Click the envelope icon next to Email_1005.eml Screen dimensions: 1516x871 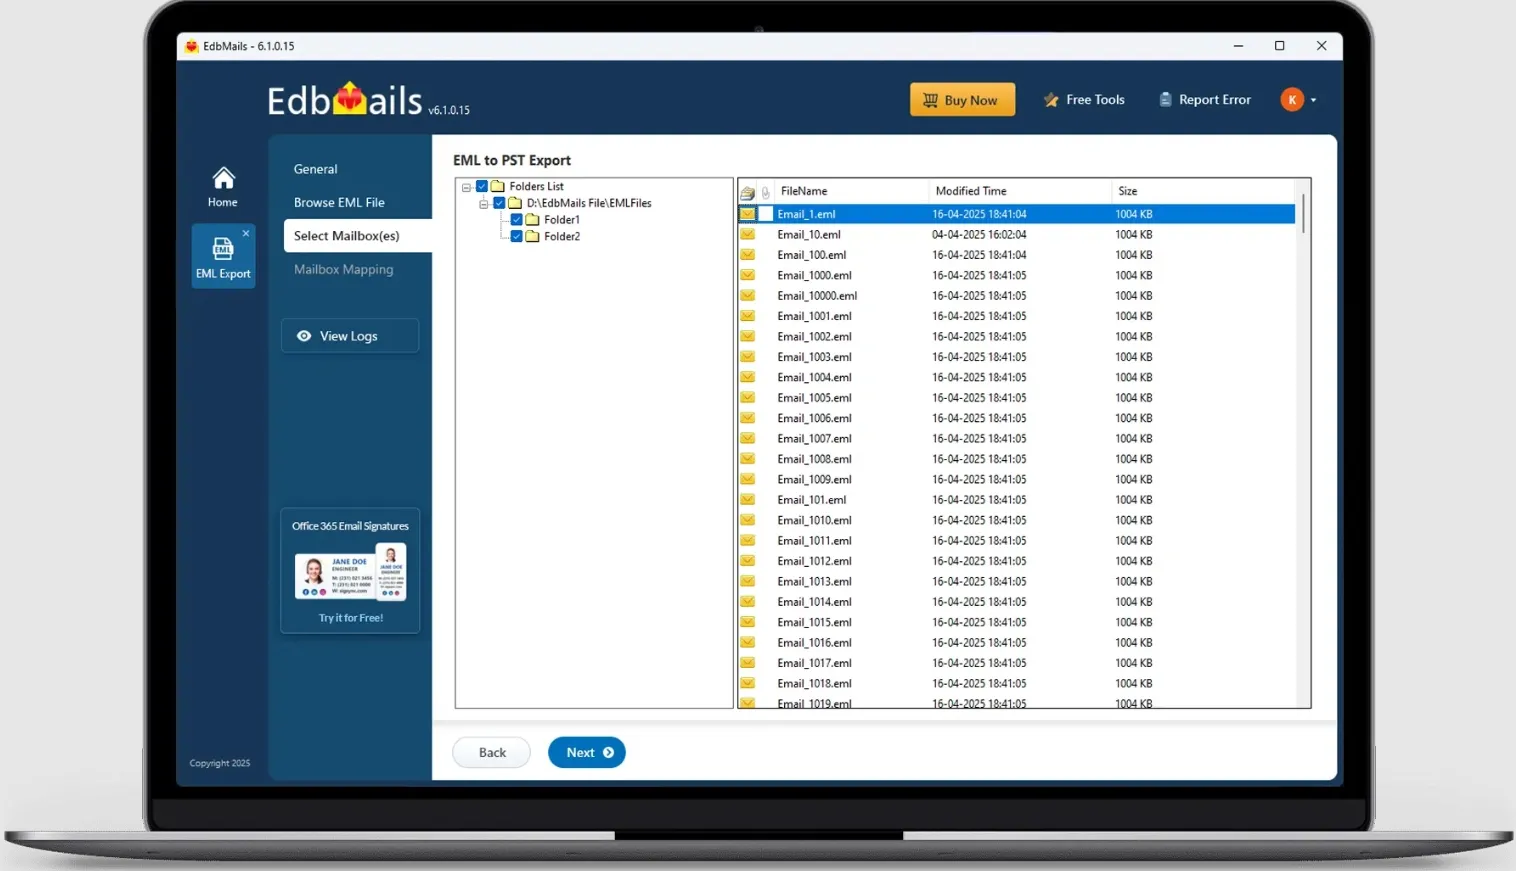pyautogui.click(x=747, y=397)
